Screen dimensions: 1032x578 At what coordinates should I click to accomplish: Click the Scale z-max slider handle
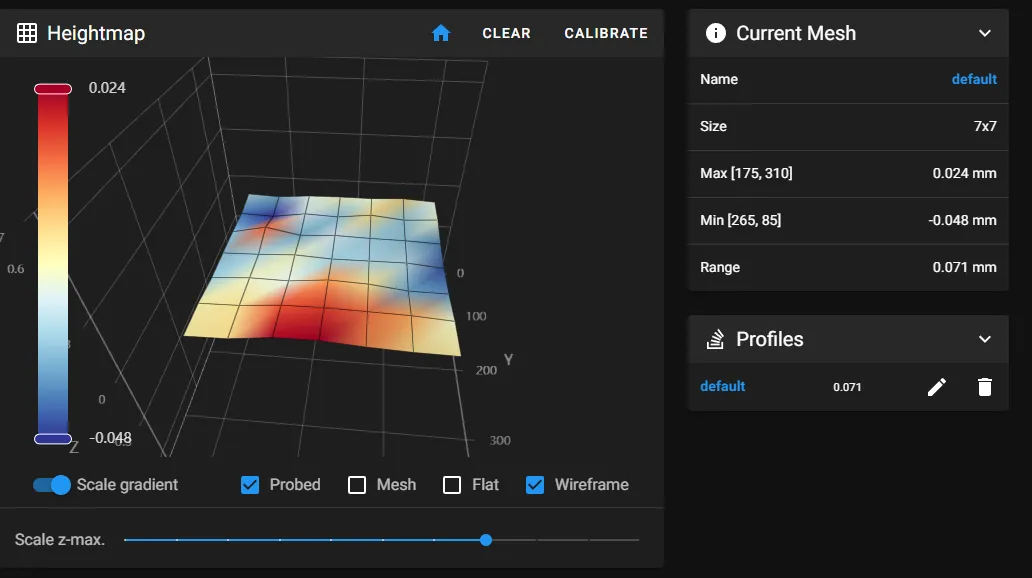[x=486, y=540]
